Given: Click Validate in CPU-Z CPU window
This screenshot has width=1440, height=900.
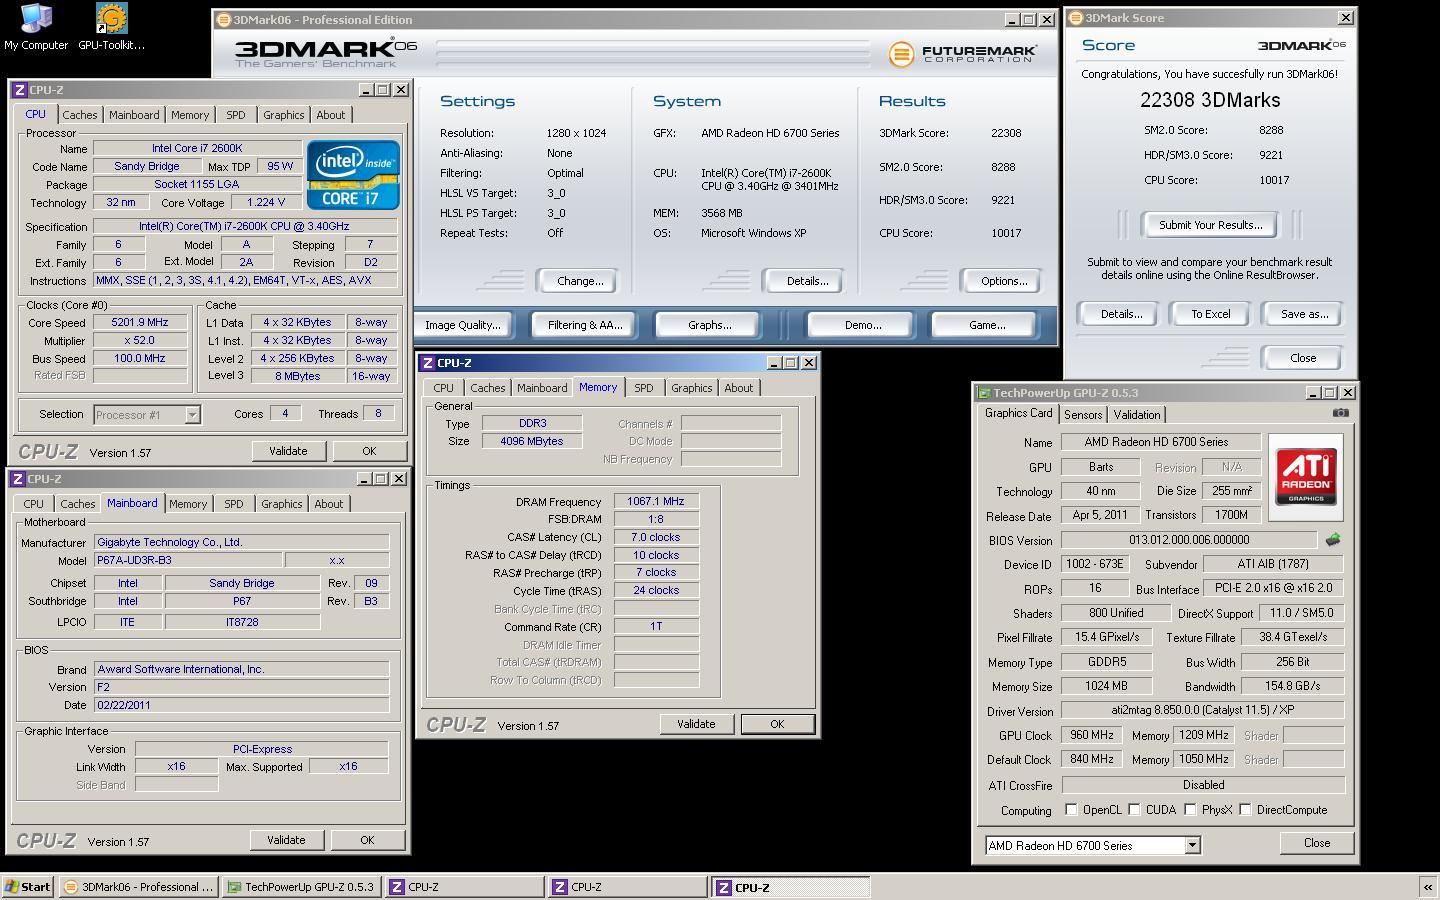Looking at the screenshot, I should click(x=288, y=451).
